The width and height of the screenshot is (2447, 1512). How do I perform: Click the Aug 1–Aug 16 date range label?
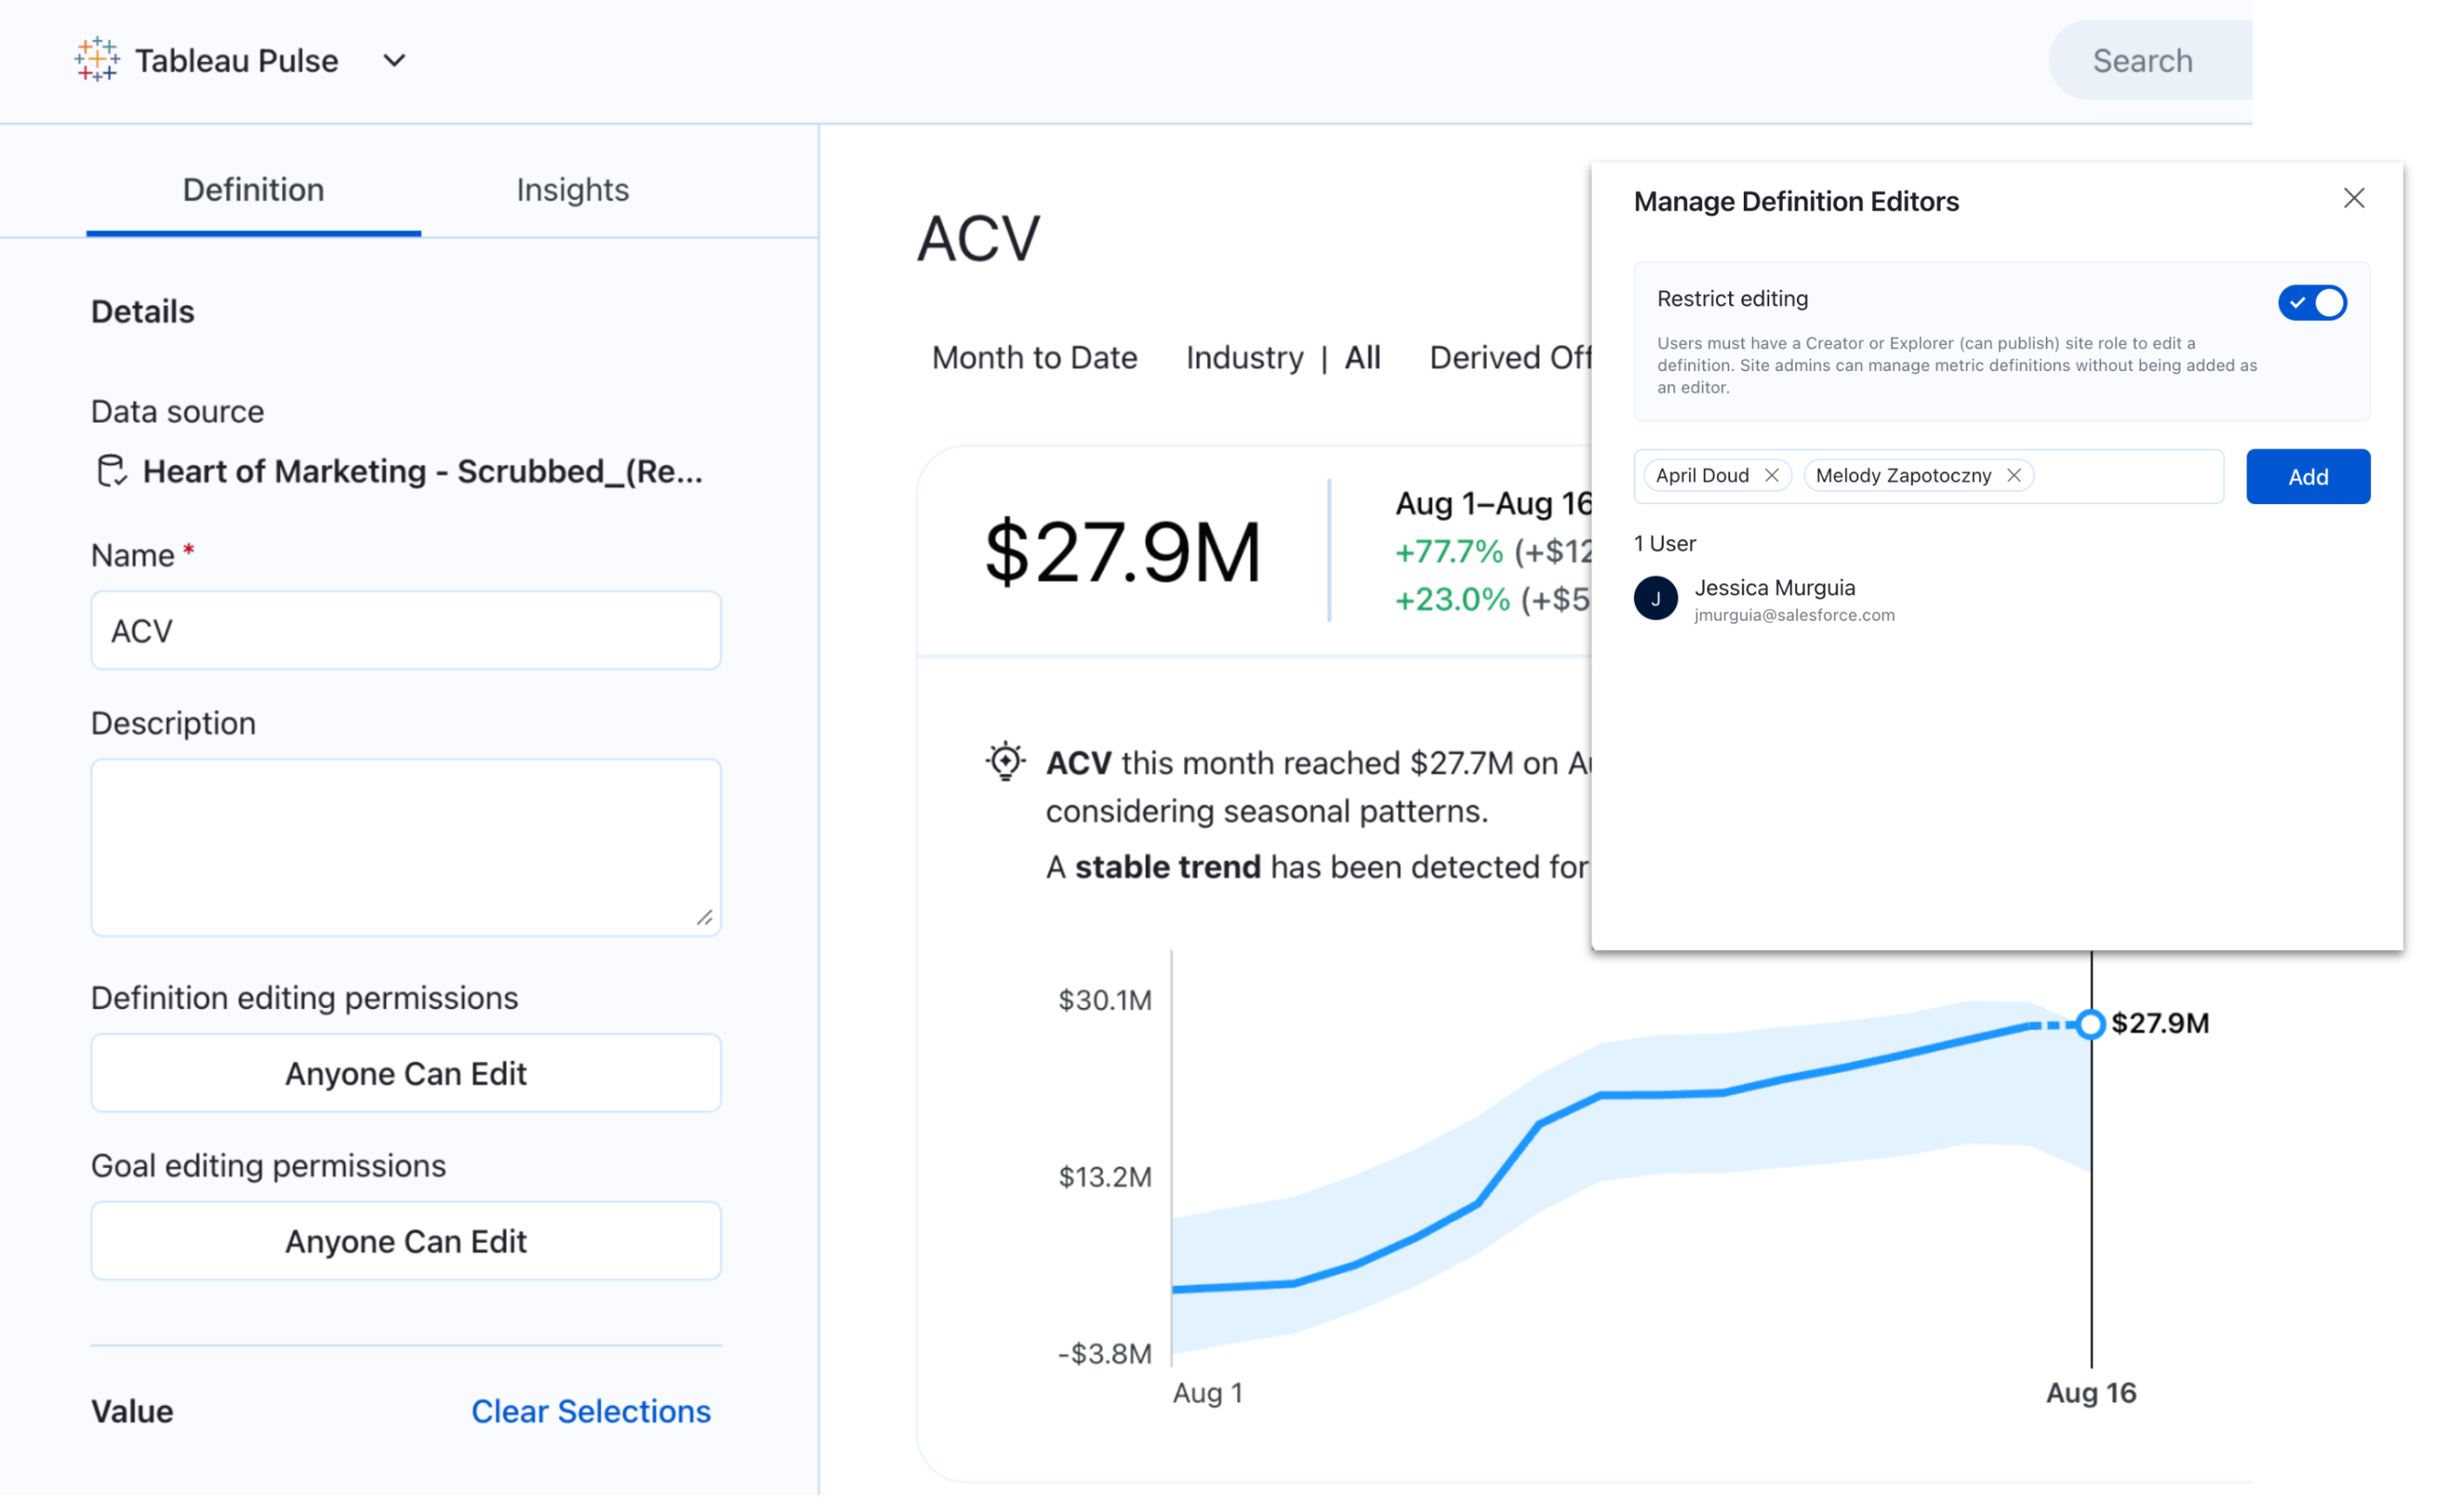click(x=1493, y=504)
